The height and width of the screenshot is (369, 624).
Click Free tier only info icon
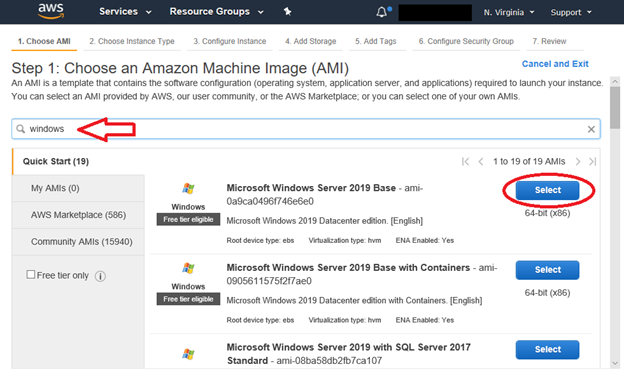100,276
